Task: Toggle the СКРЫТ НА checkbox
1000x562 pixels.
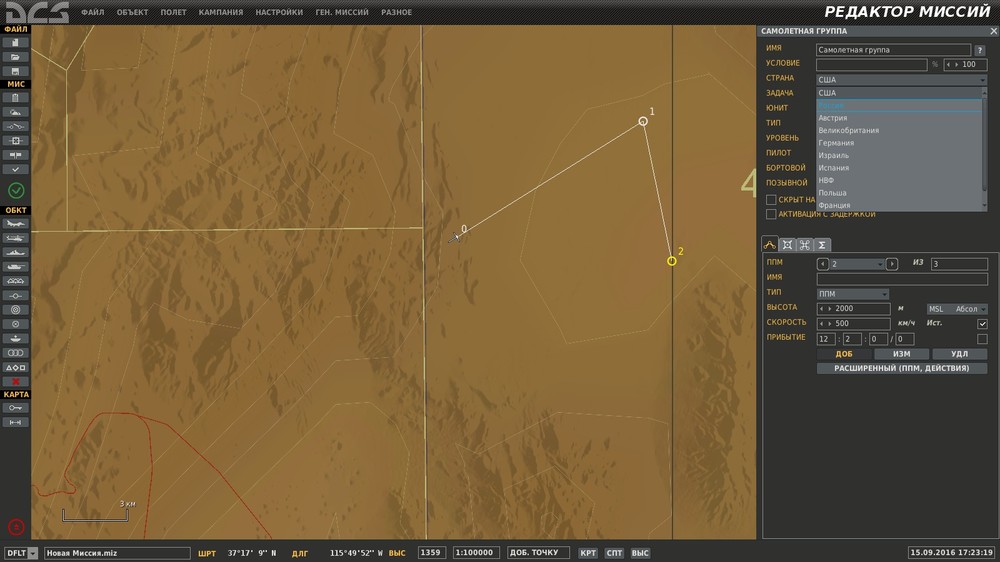Action: coord(771,200)
